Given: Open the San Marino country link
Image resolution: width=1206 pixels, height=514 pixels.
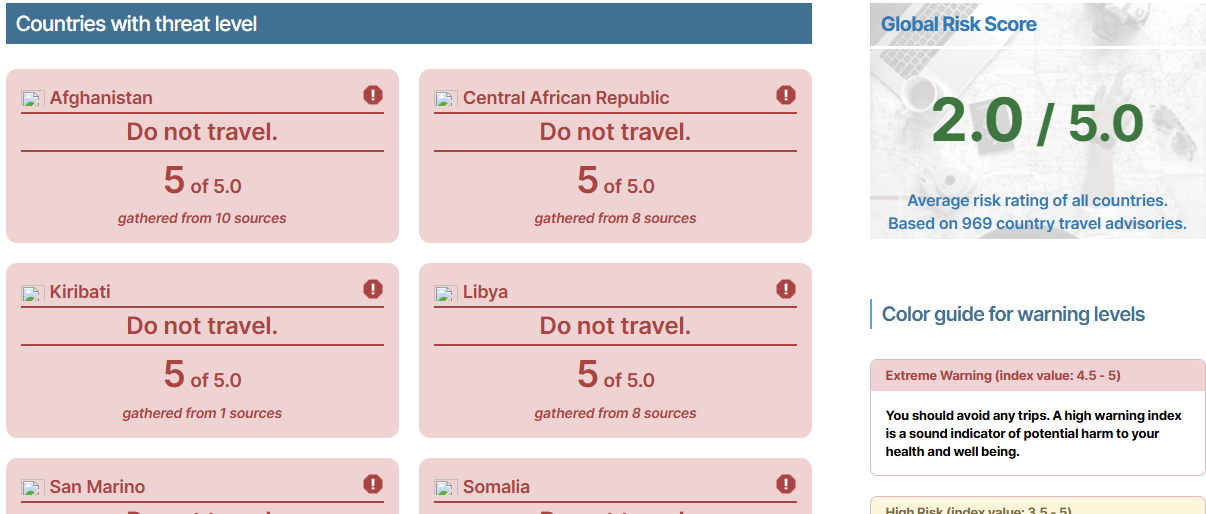Looking at the screenshot, I should click(x=97, y=487).
